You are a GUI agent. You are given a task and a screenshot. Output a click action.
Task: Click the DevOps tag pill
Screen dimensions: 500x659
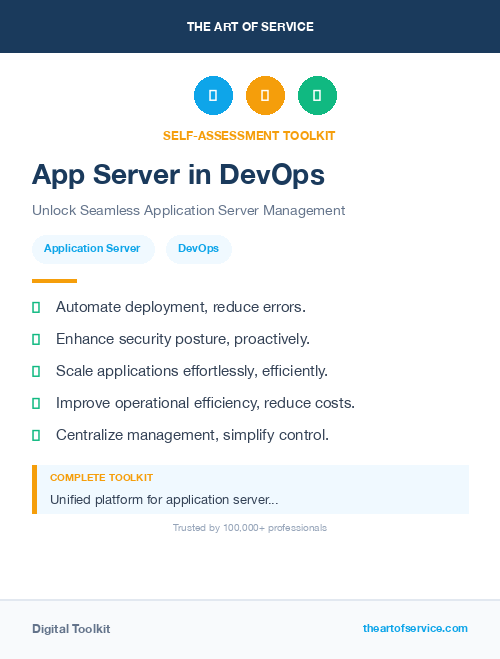(199, 249)
